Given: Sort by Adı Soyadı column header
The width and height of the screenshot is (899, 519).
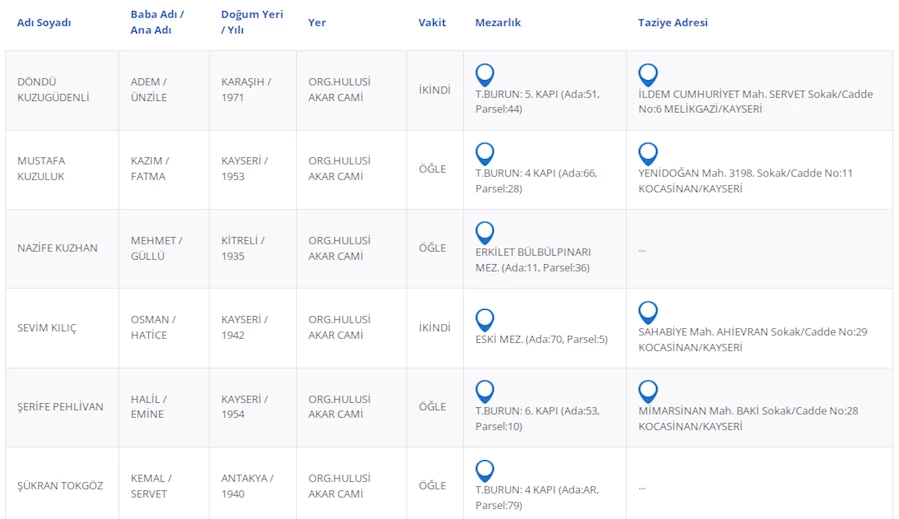Looking at the screenshot, I should (x=44, y=23).
